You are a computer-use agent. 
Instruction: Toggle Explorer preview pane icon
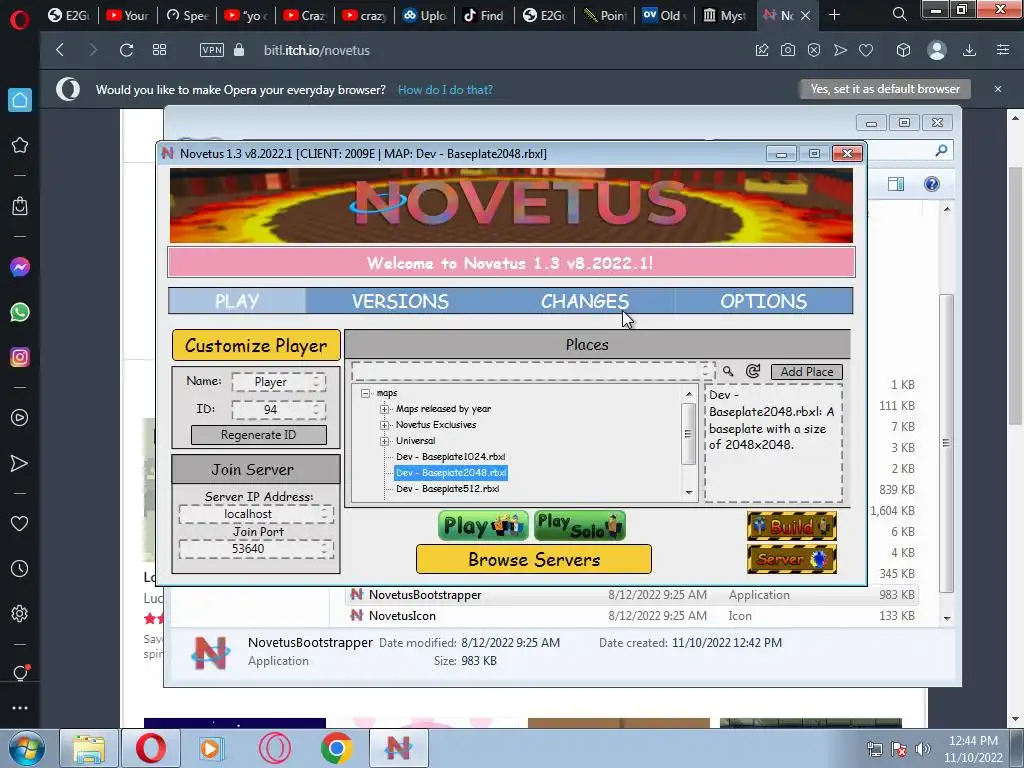click(x=896, y=184)
